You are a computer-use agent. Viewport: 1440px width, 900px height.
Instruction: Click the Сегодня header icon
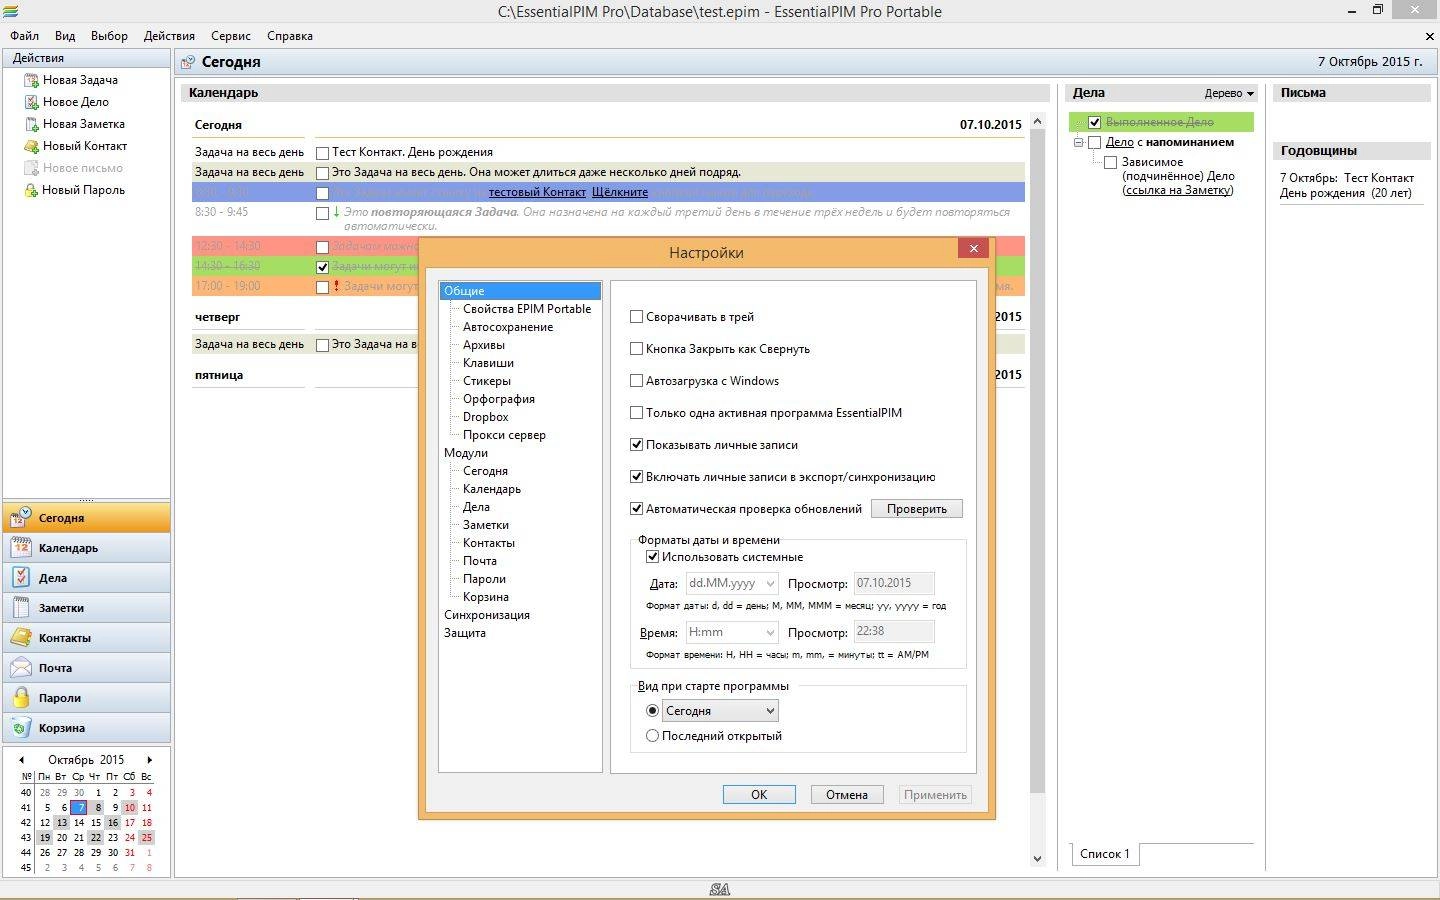point(187,62)
